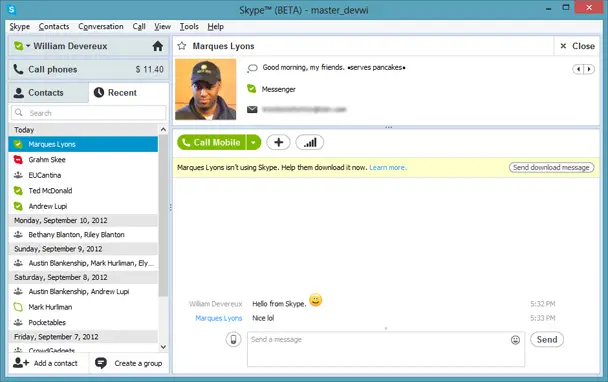This screenshot has width=608, height=382.
Task: Focus the contact Search field
Action: coord(89,113)
